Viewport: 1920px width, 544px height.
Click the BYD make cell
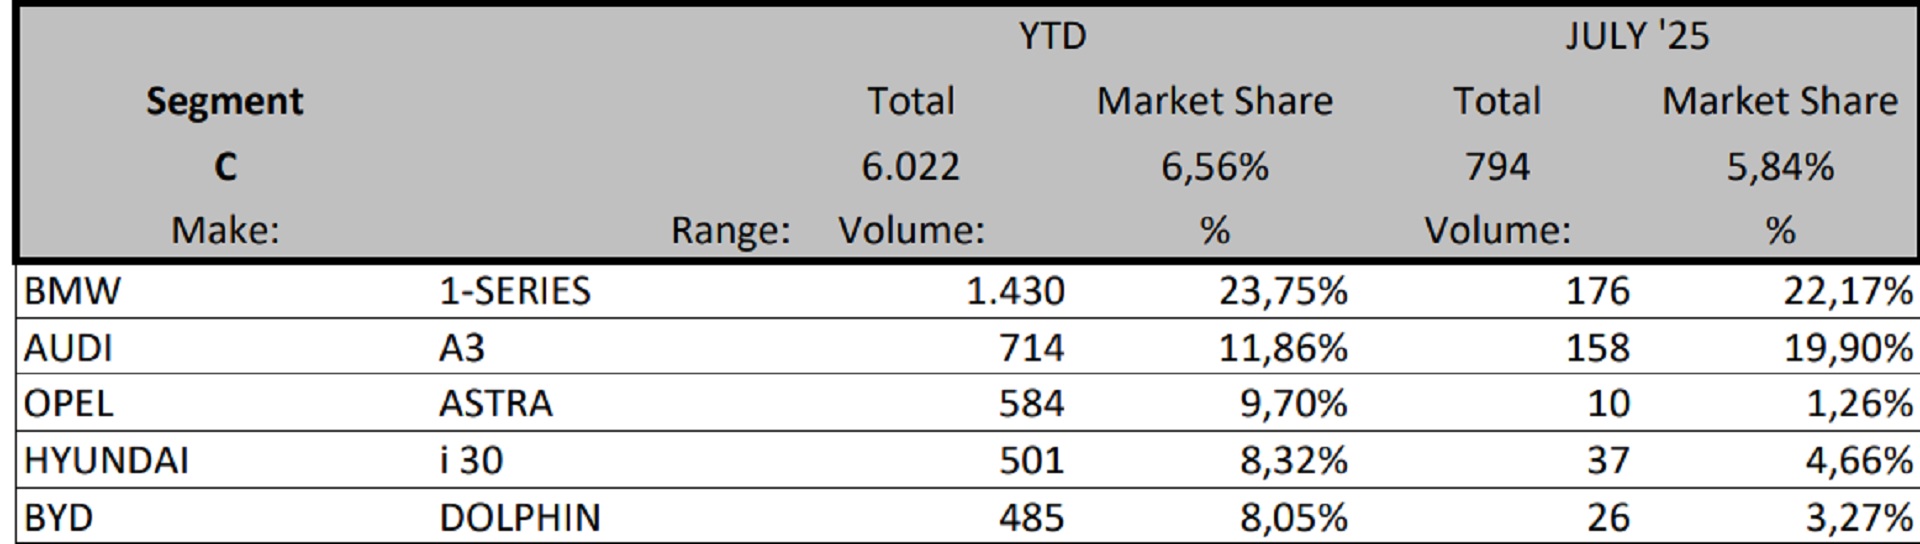(x=58, y=517)
